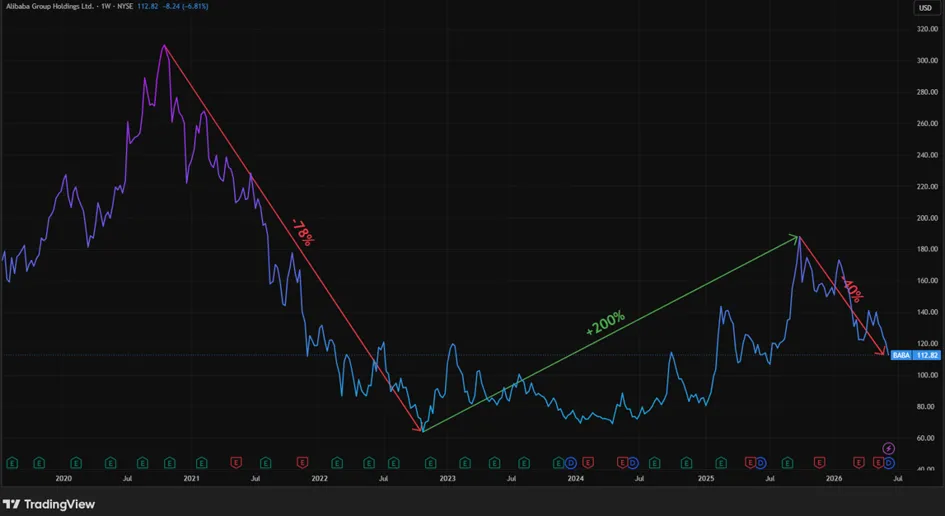Click the 1W interval label in the chart legend
The image size is (945, 516).
pyautogui.click(x=106, y=7)
